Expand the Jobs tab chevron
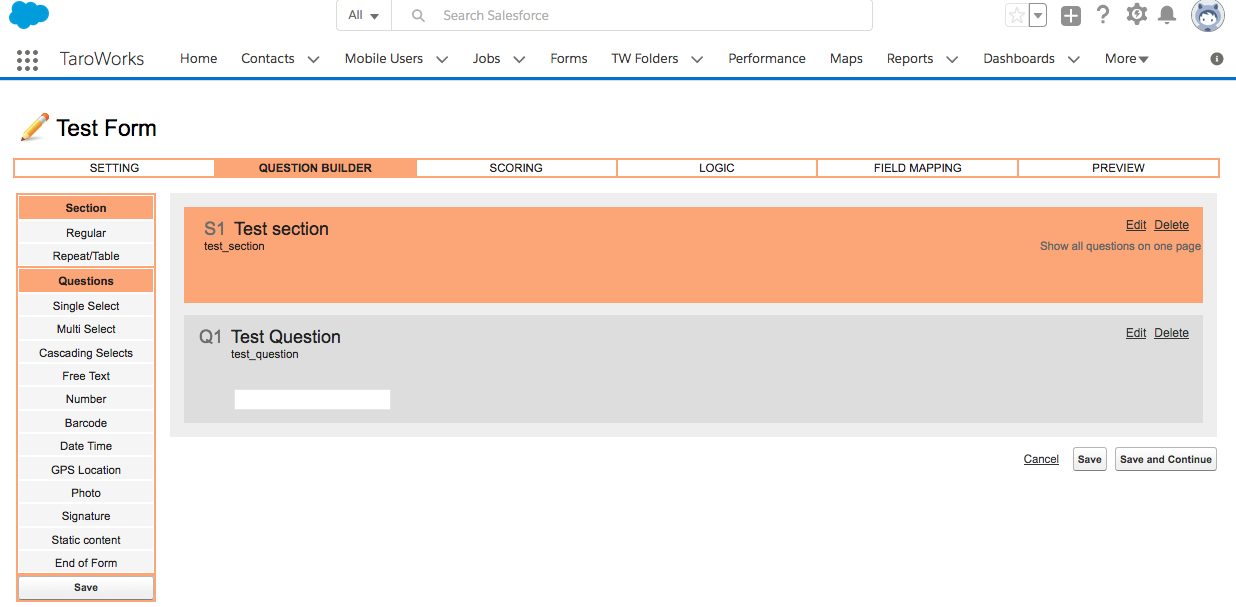This screenshot has width=1236, height=607. point(519,59)
